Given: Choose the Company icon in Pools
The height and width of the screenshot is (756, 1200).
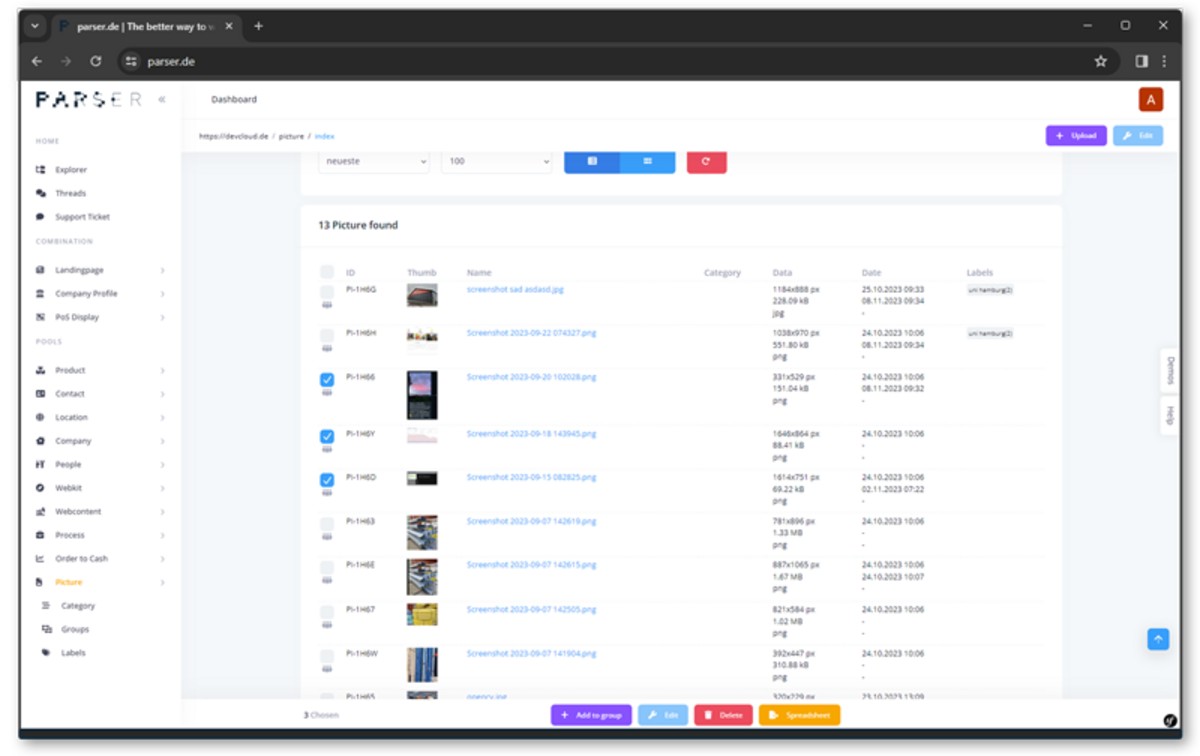Looking at the screenshot, I should click(x=40, y=441).
